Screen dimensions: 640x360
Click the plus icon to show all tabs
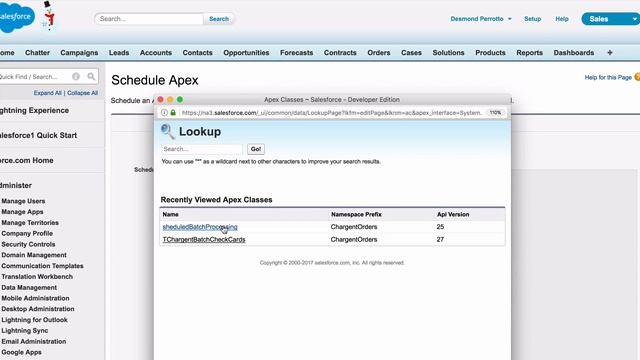point(610,53)
